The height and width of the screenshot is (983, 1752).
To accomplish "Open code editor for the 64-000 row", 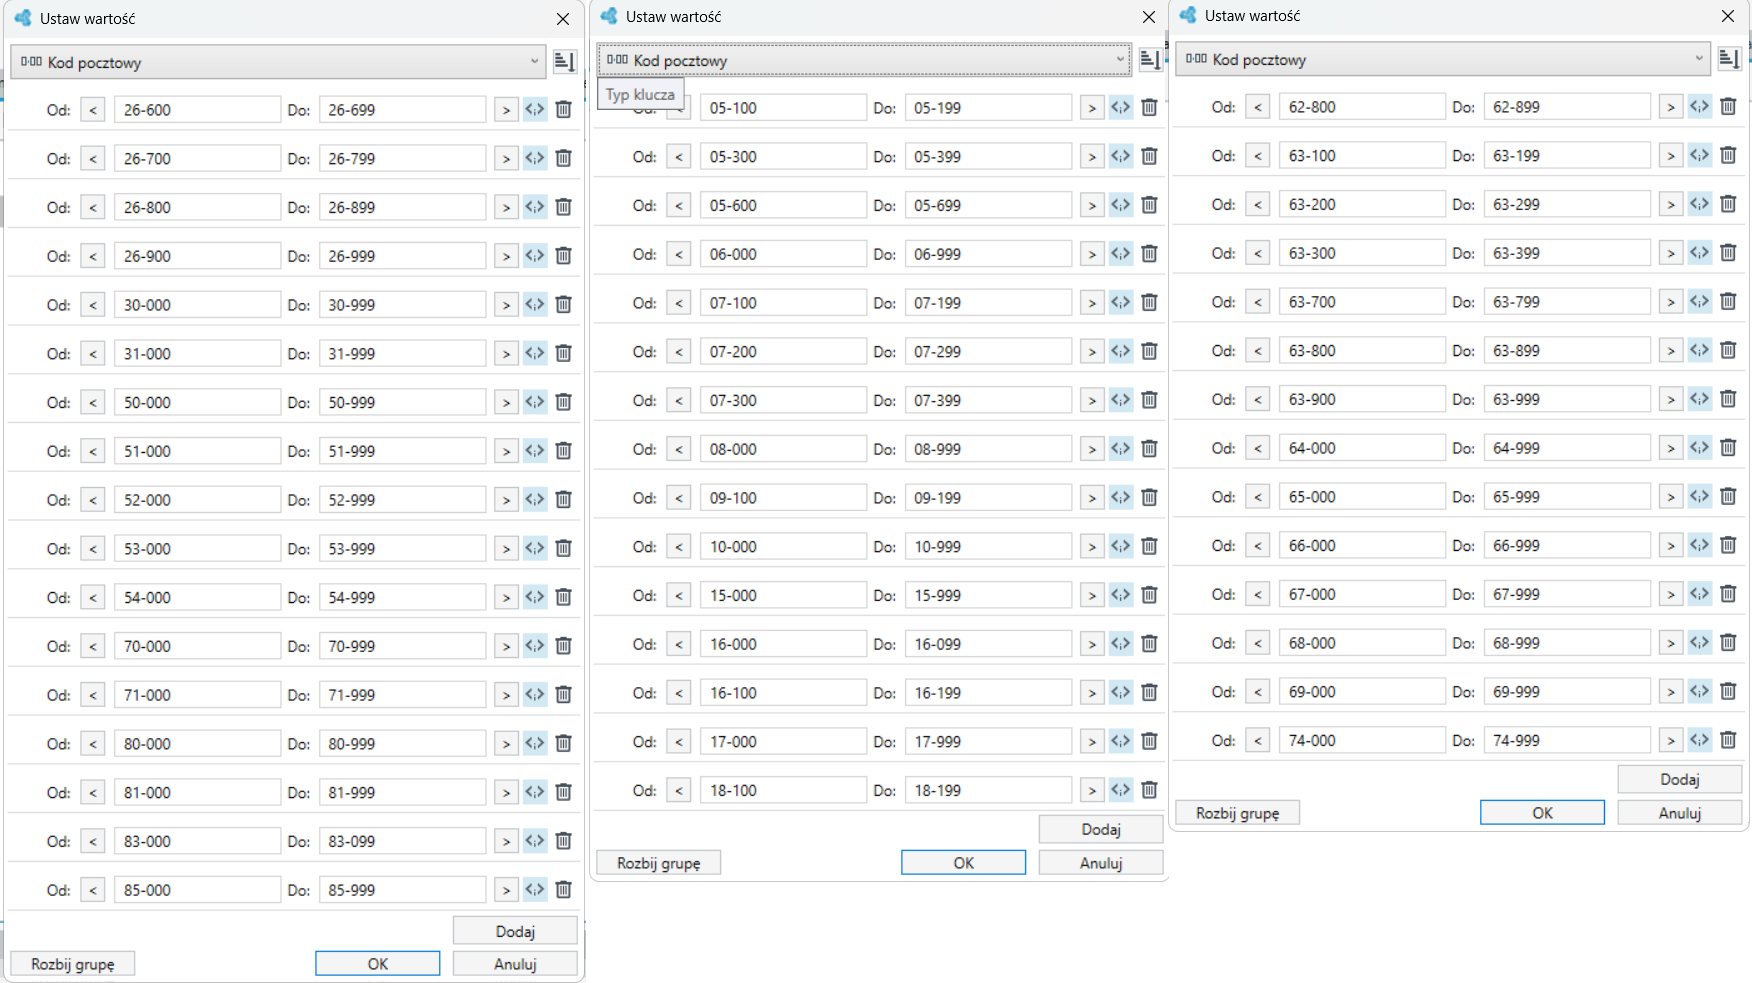I will click(1700, 448).
